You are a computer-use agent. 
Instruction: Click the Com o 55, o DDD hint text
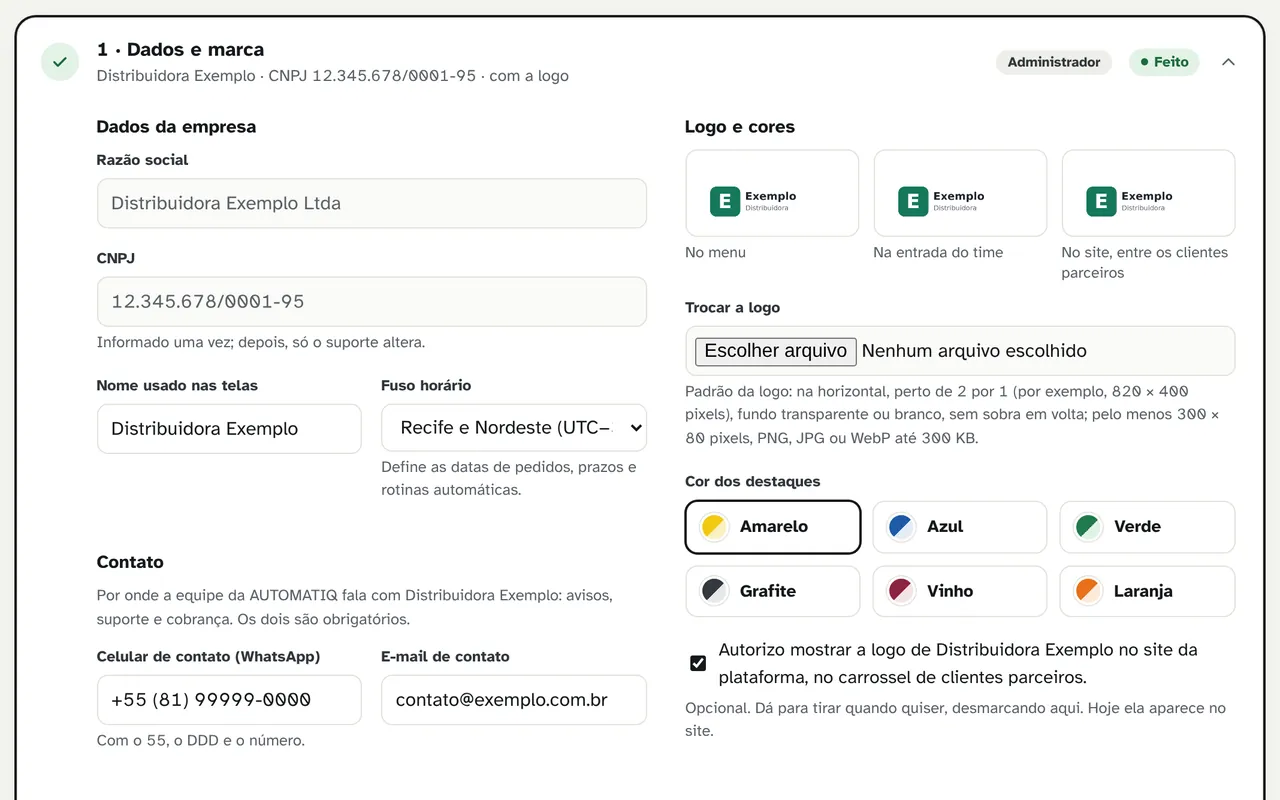pyautogui.click(x=201, y=741)
